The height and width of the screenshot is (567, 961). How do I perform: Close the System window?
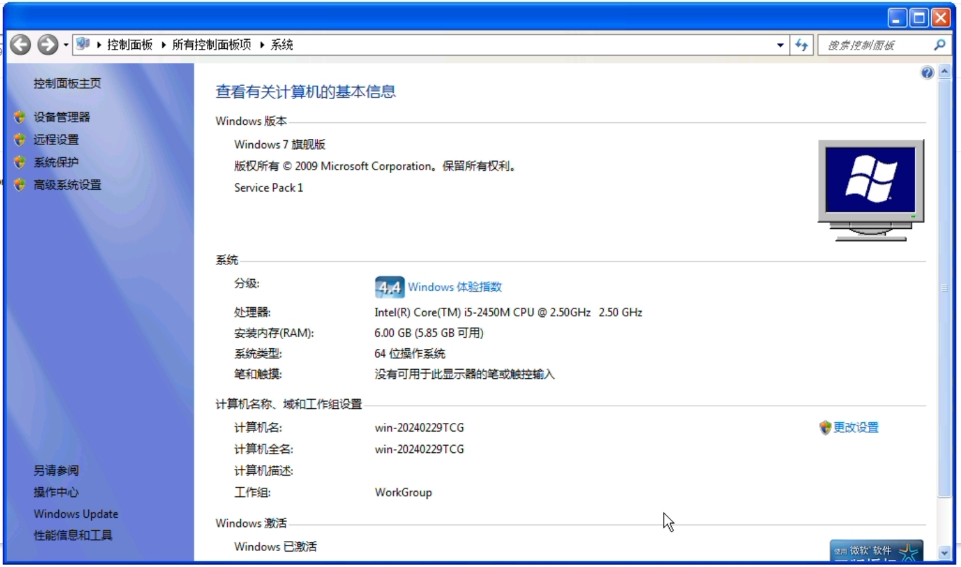pyautogui.click(x=941, y=18)
